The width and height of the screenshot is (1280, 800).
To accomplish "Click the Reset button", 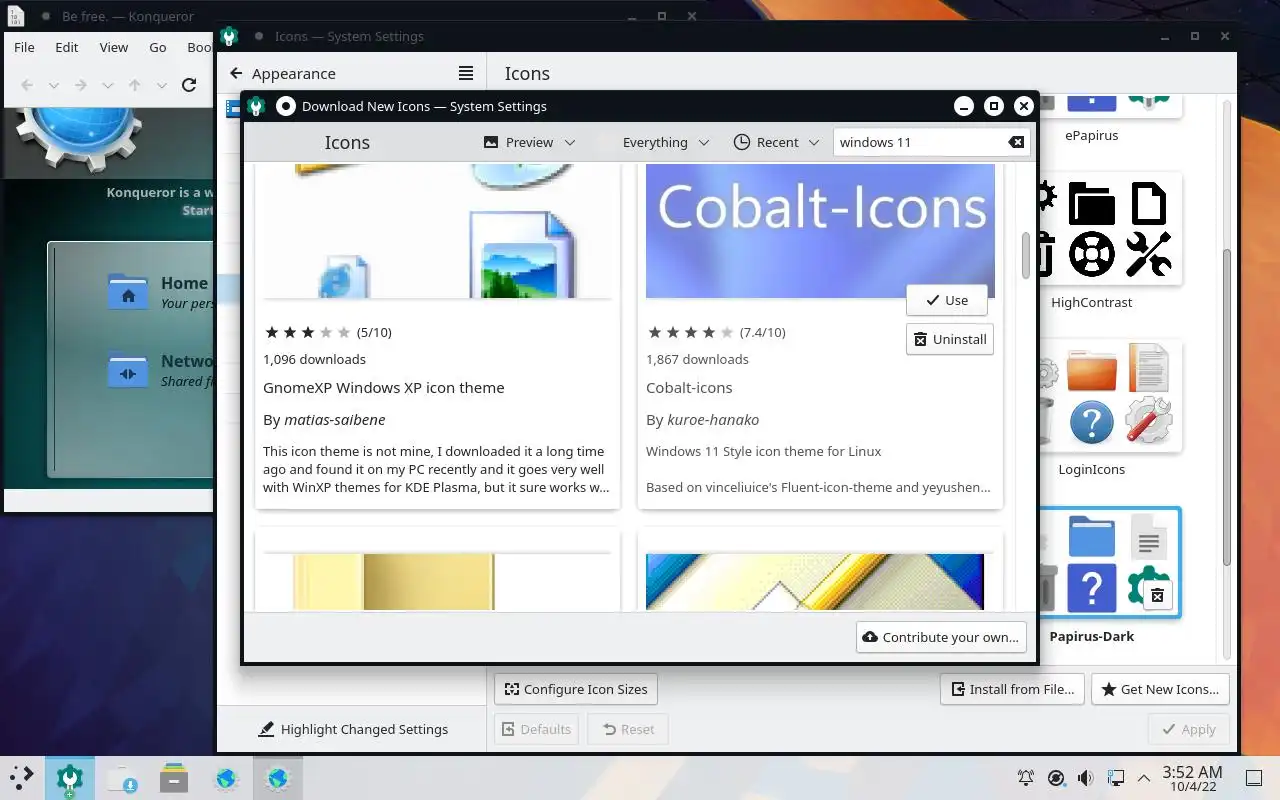I will click(628, 729).
